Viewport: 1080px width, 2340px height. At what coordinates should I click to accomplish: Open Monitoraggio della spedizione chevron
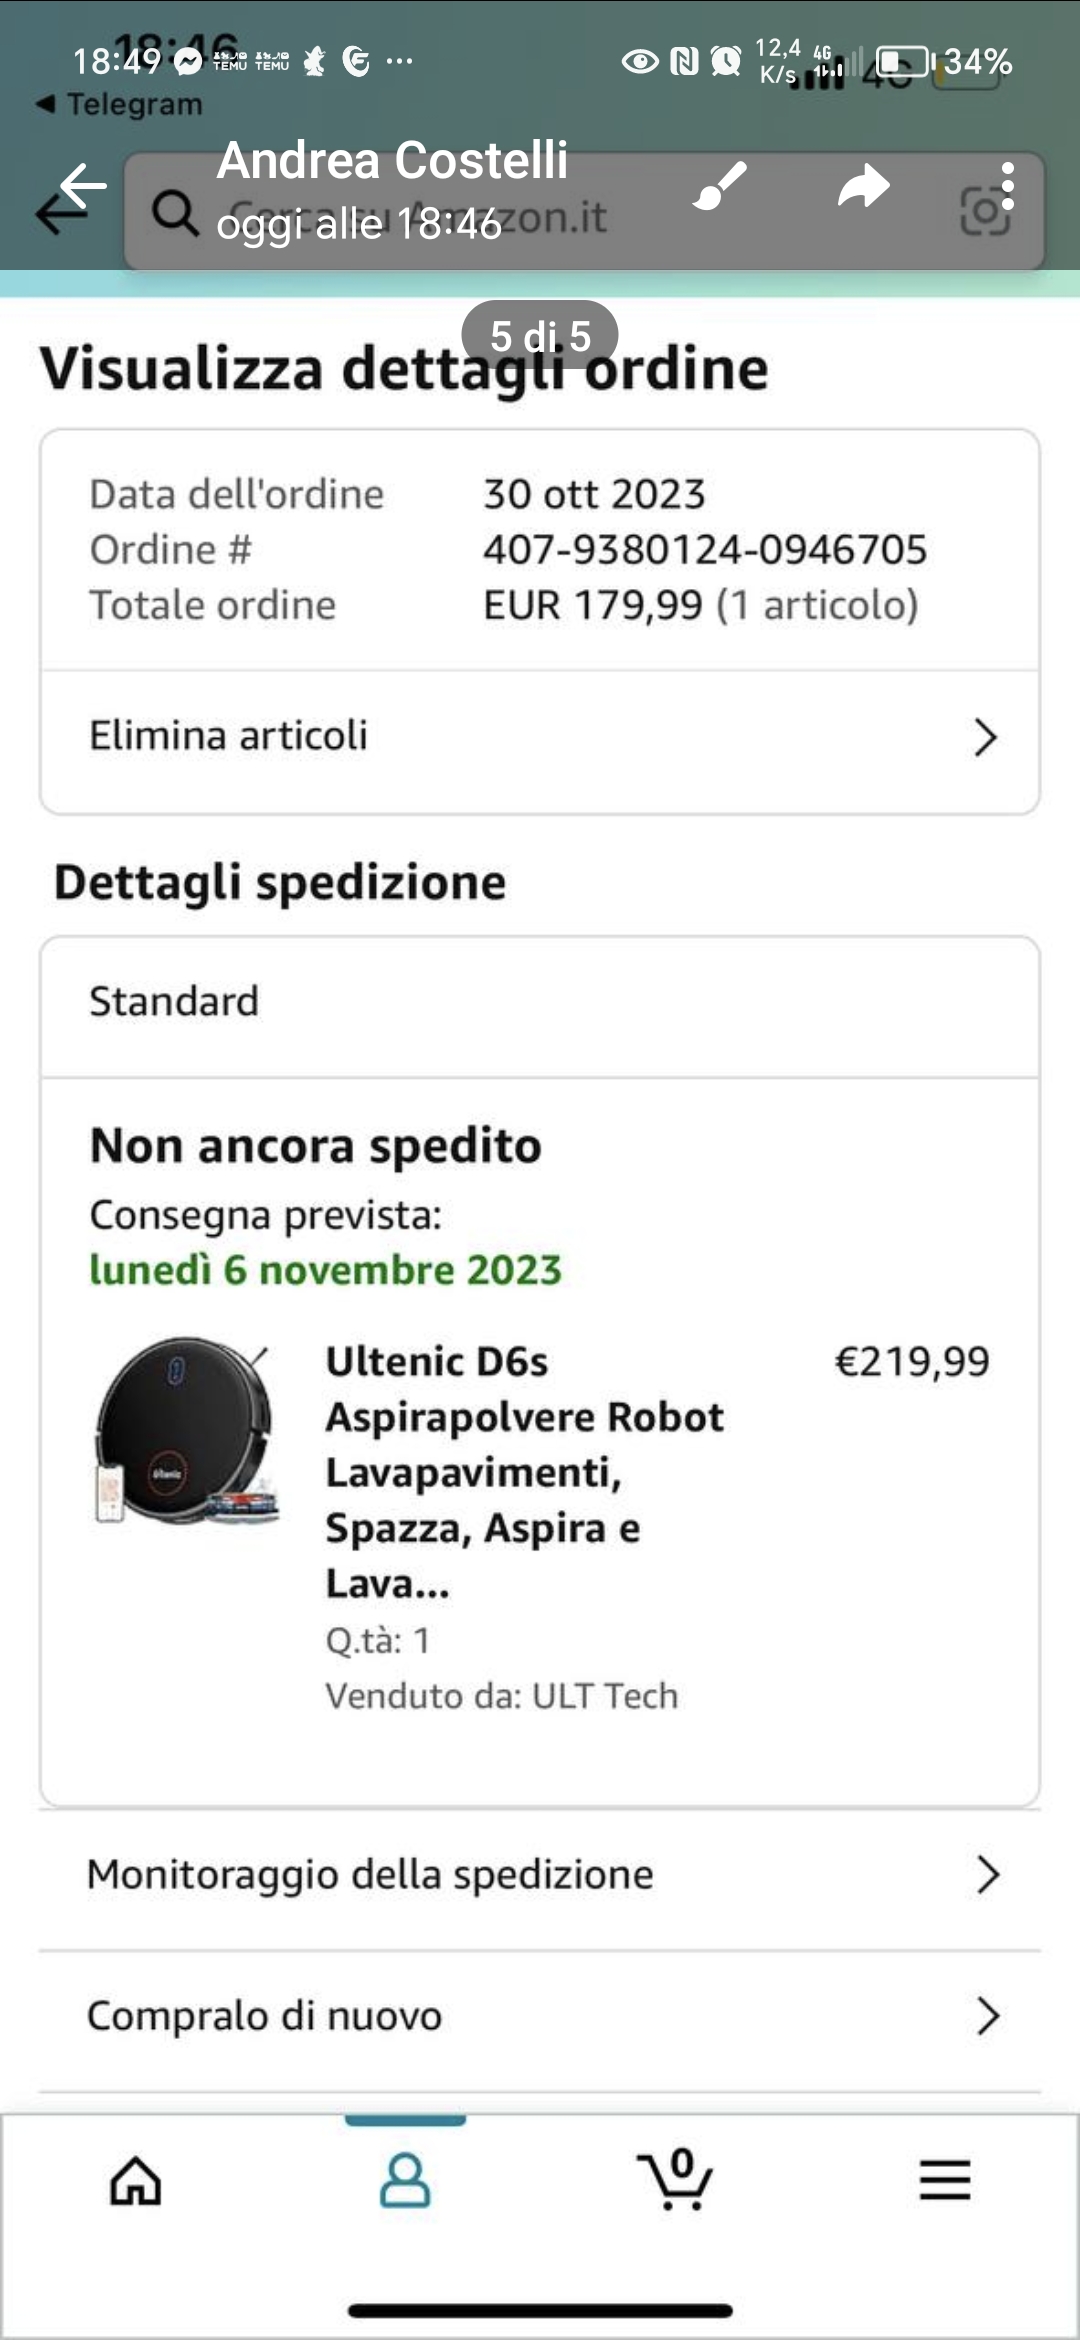click(987, 1875)
